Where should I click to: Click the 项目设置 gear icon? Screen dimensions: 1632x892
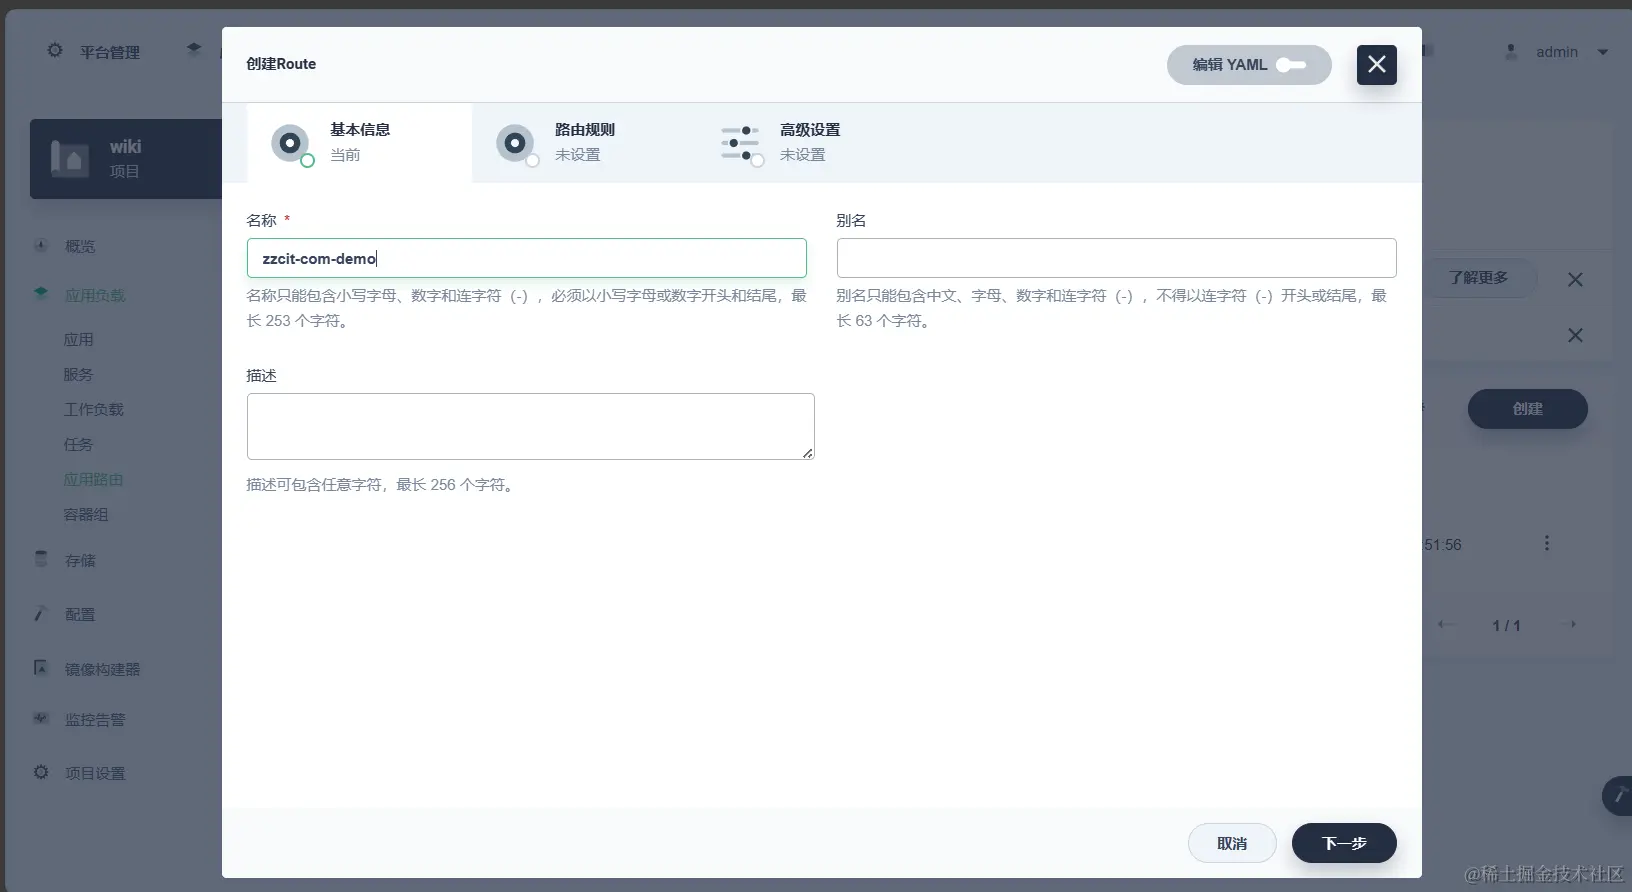pyautogui.click(x=41, y=772)
